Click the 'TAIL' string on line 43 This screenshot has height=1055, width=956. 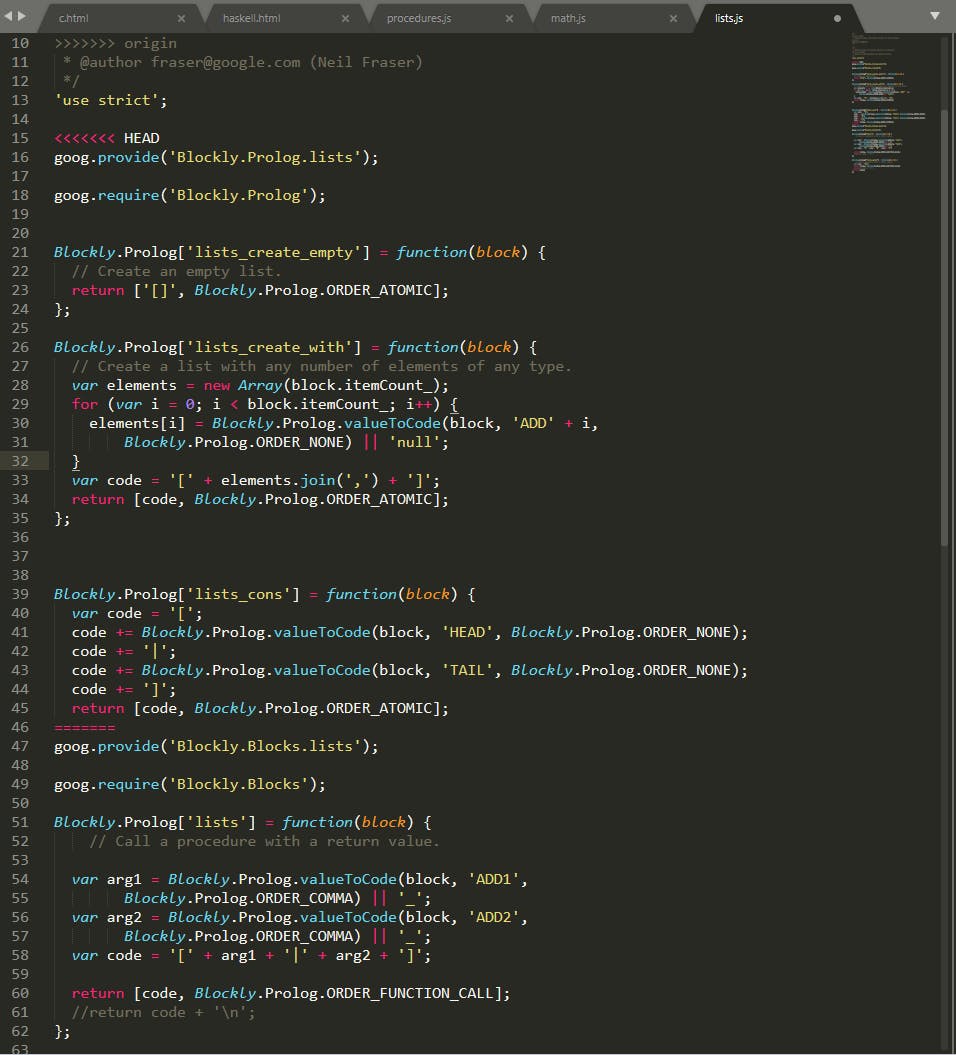[x=467, y=670]
